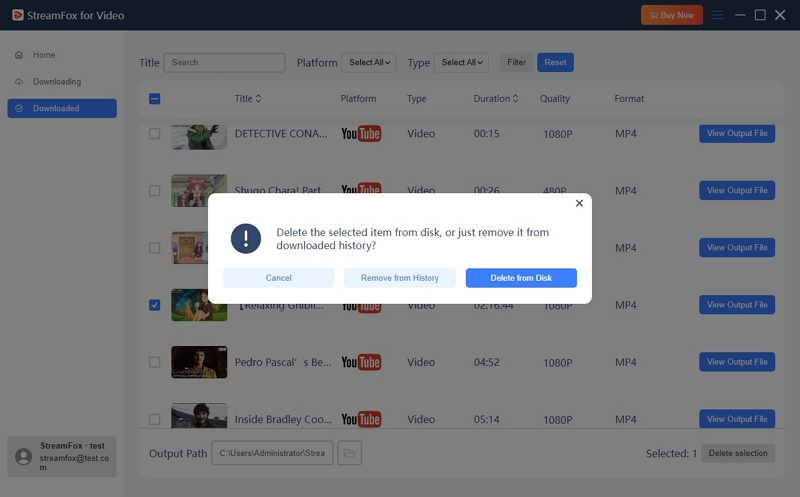Click YouTube logo of Inside Bradley Cooper row
Screen dimensions: 800x497
point(361,419)
